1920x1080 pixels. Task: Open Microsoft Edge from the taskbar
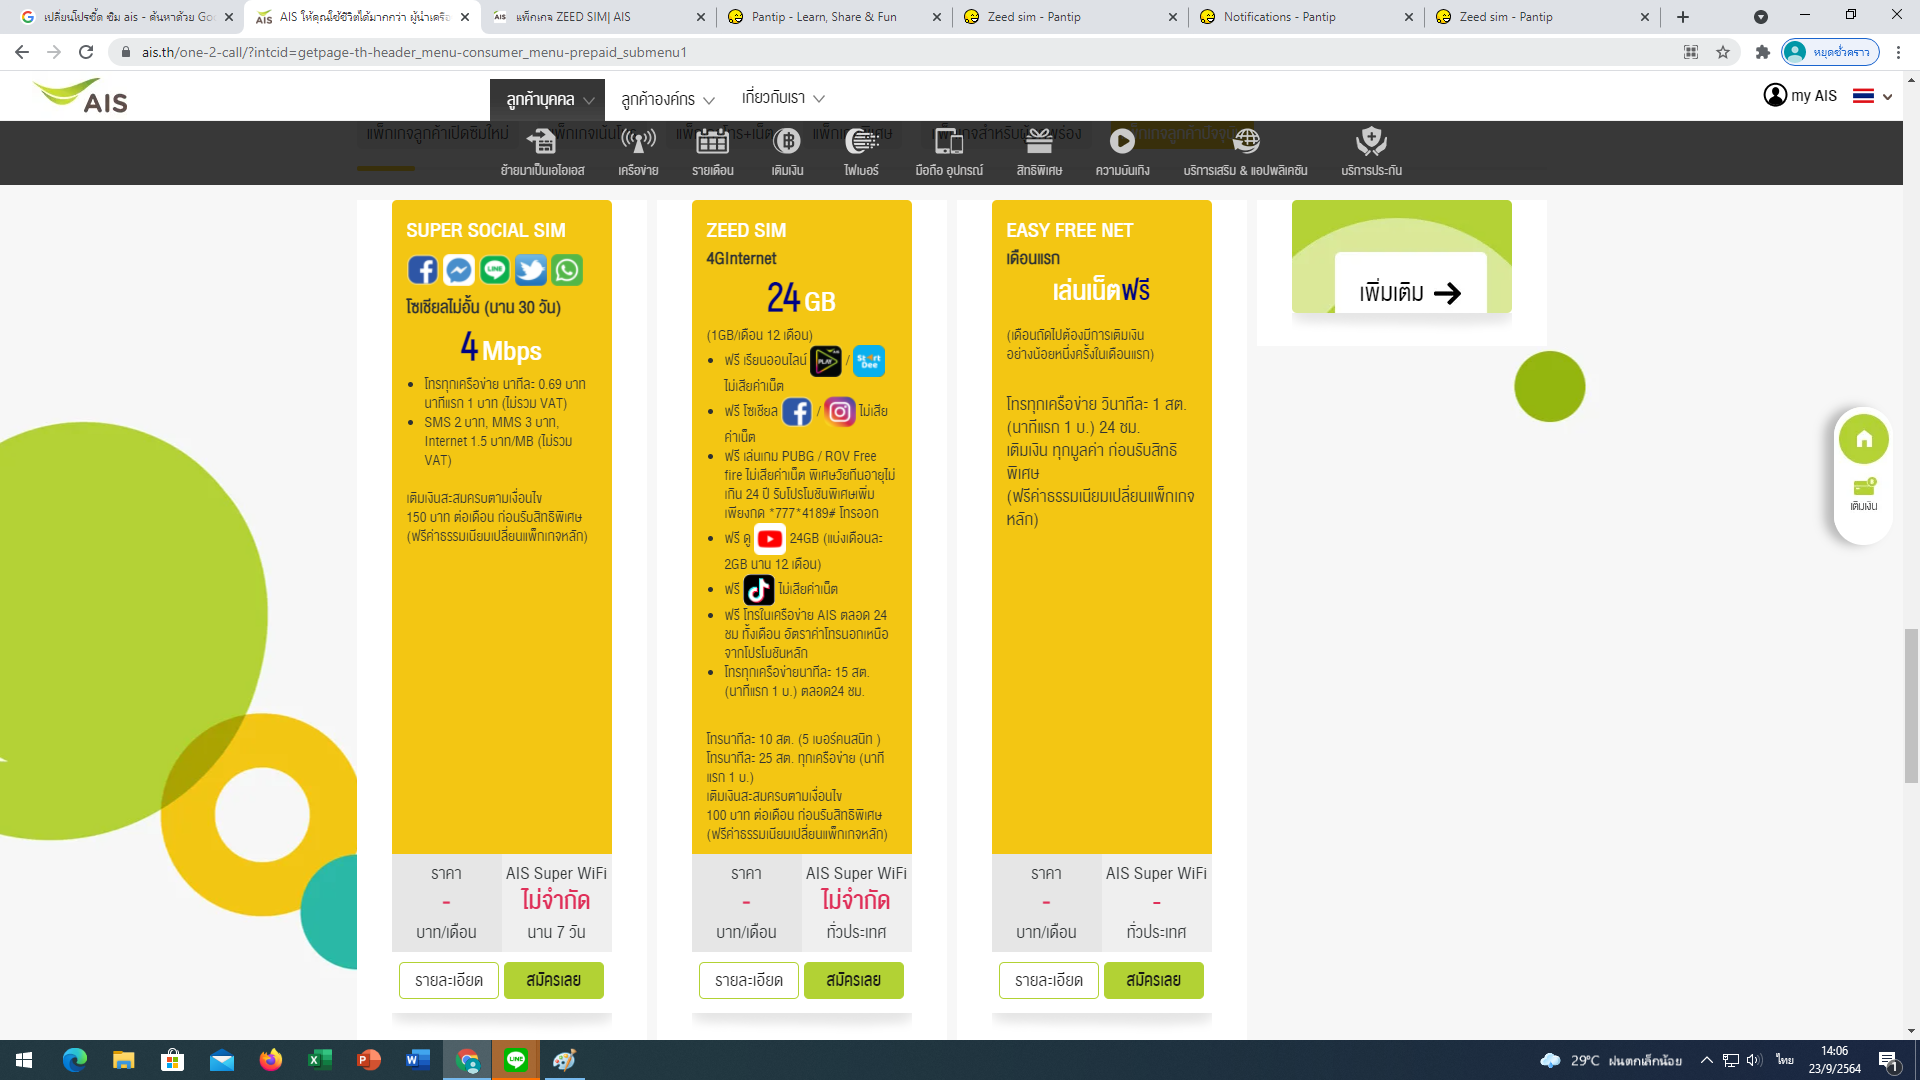[75, 1060]
